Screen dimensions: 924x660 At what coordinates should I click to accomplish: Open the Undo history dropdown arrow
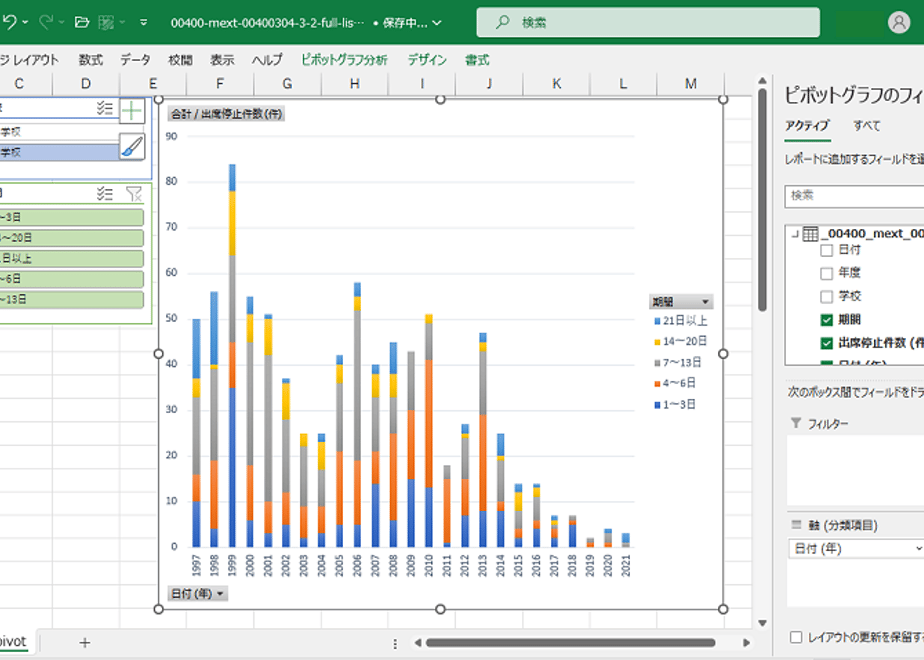tap(25, 22)
